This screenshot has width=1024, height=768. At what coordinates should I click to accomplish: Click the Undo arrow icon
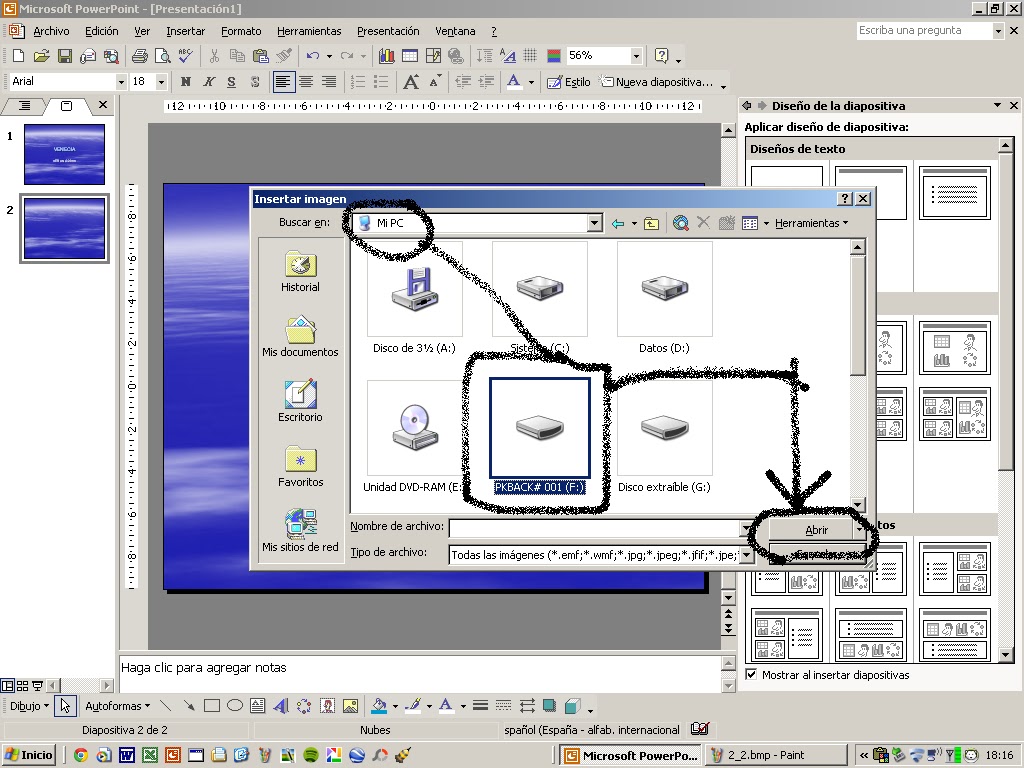click(313, 56)
